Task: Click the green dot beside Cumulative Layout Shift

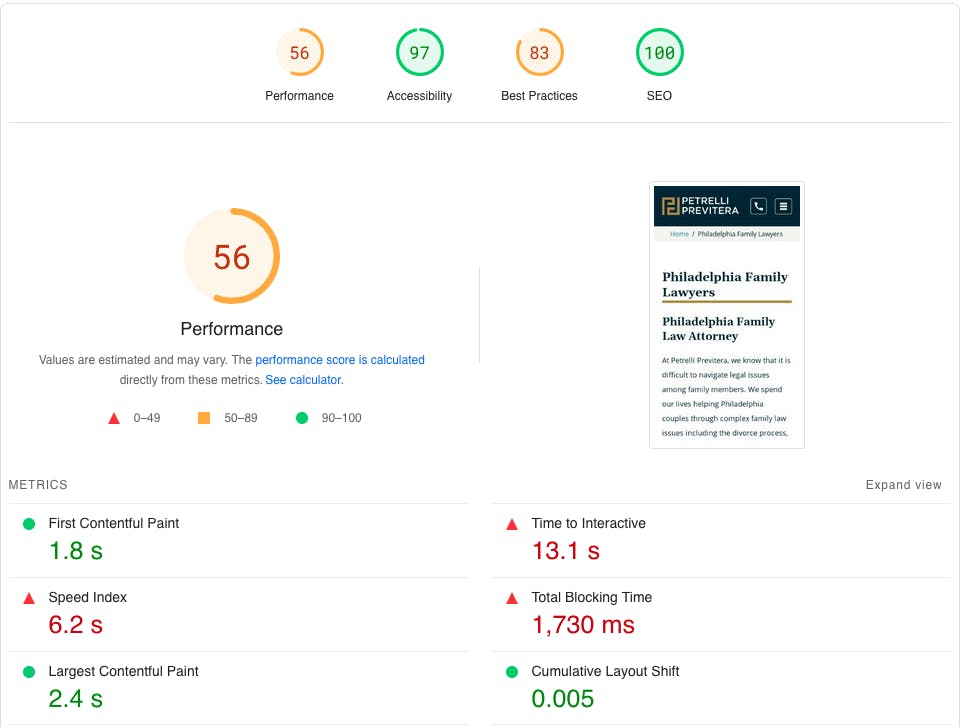Action: click(x=512, y=672)
